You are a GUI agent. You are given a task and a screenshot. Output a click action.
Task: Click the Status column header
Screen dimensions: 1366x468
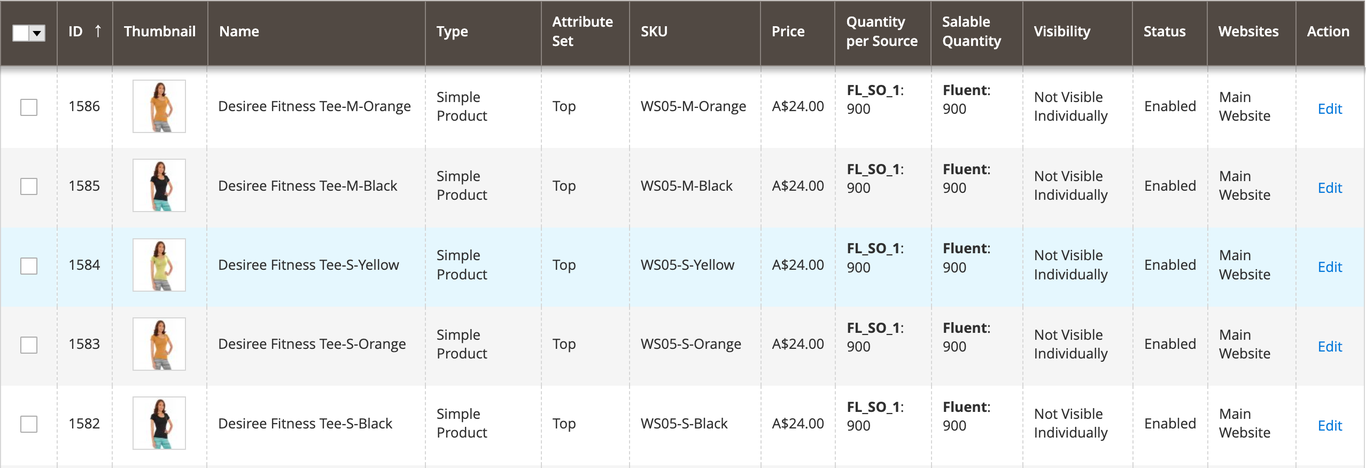point(1164,32)
